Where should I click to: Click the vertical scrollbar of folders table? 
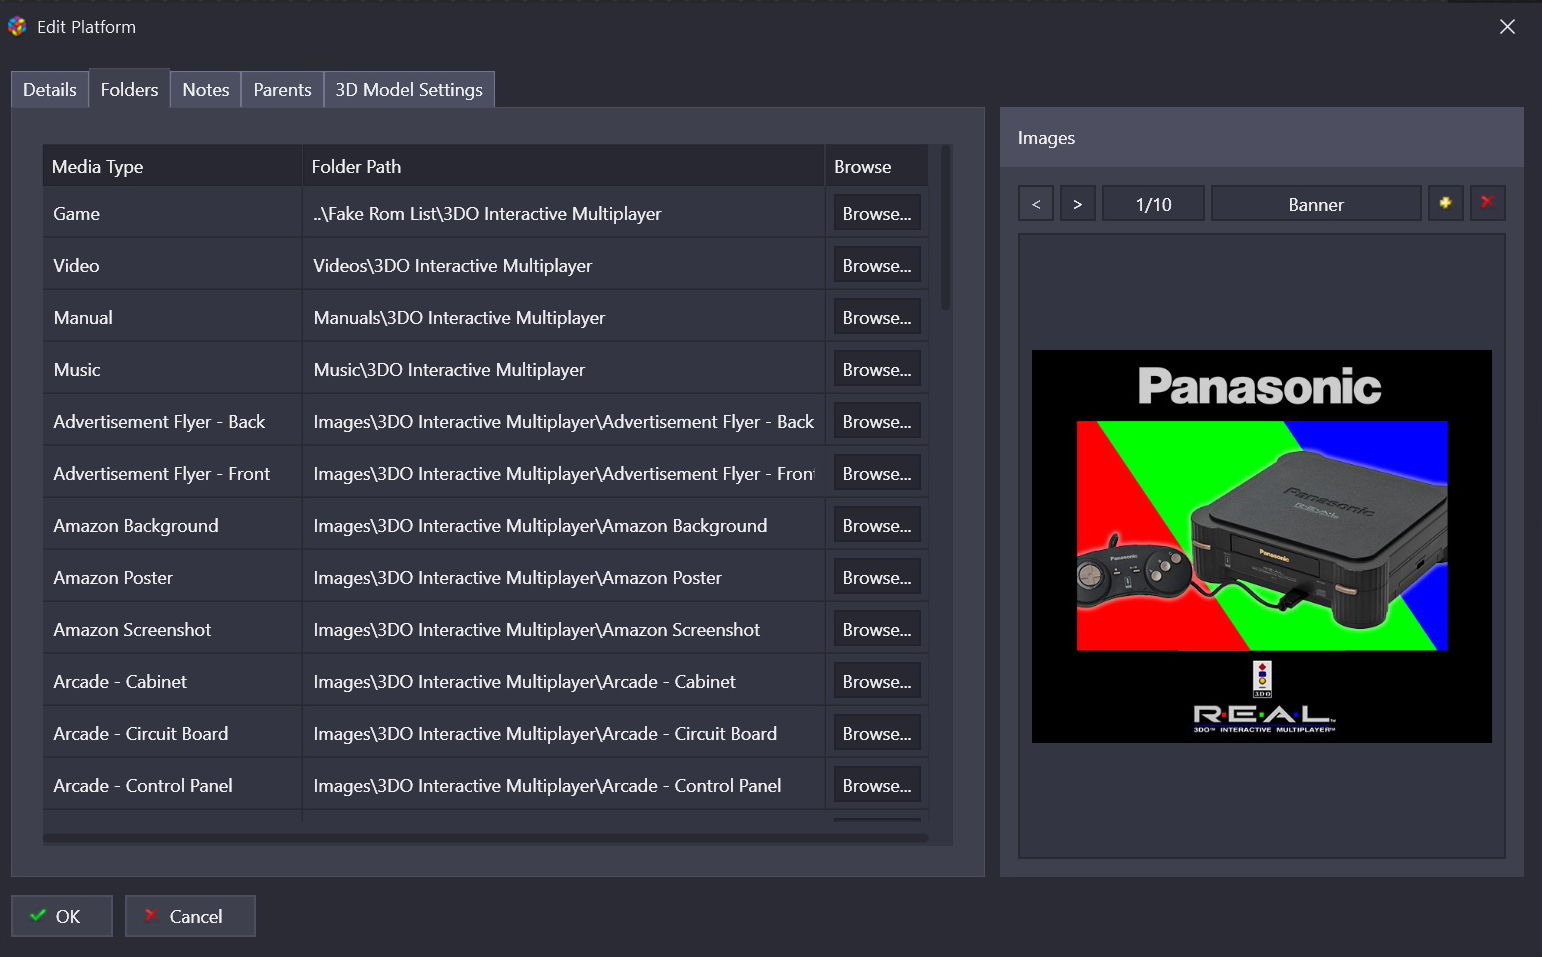click(x=945, y=228)
